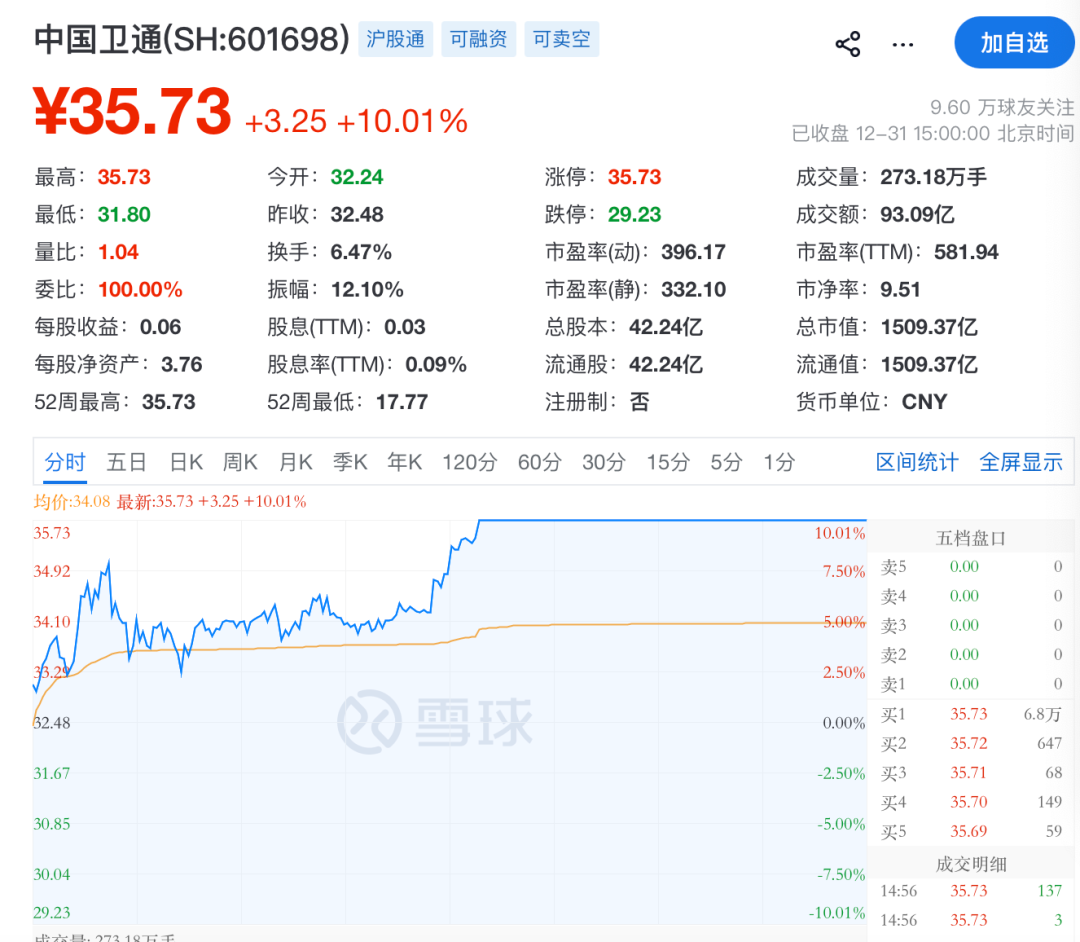Viewport: 1080px width, 942px height.
Task: Click the 成交量 value 273.18万手
Action: pos(933,178)
